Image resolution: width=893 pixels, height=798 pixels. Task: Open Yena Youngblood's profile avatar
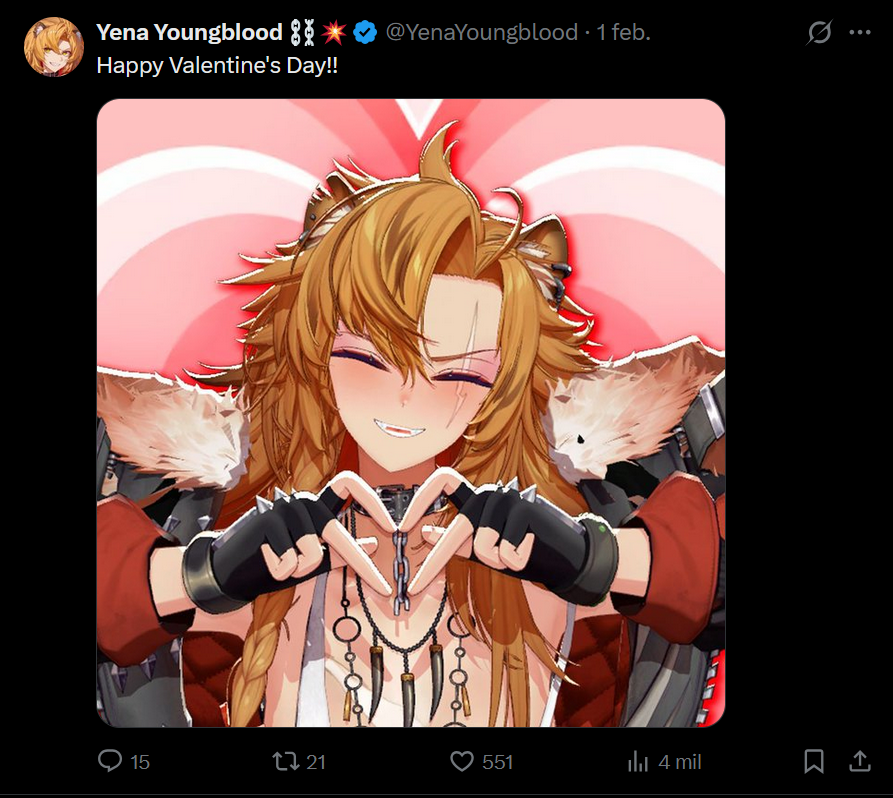[54, 47]
